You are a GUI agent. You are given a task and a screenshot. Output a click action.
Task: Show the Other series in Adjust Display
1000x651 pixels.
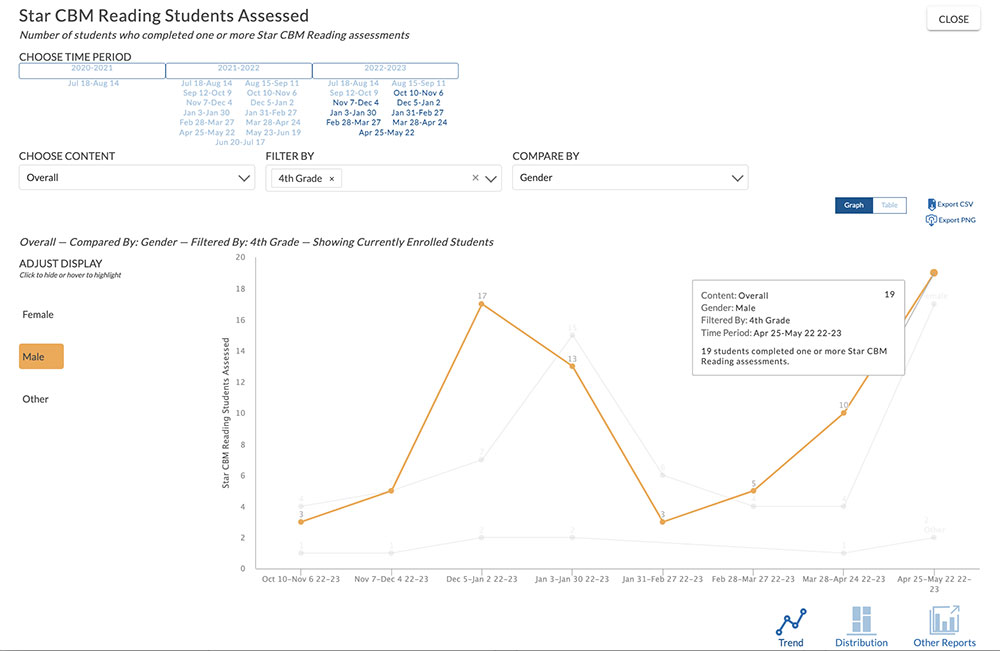tap(35, 398)
